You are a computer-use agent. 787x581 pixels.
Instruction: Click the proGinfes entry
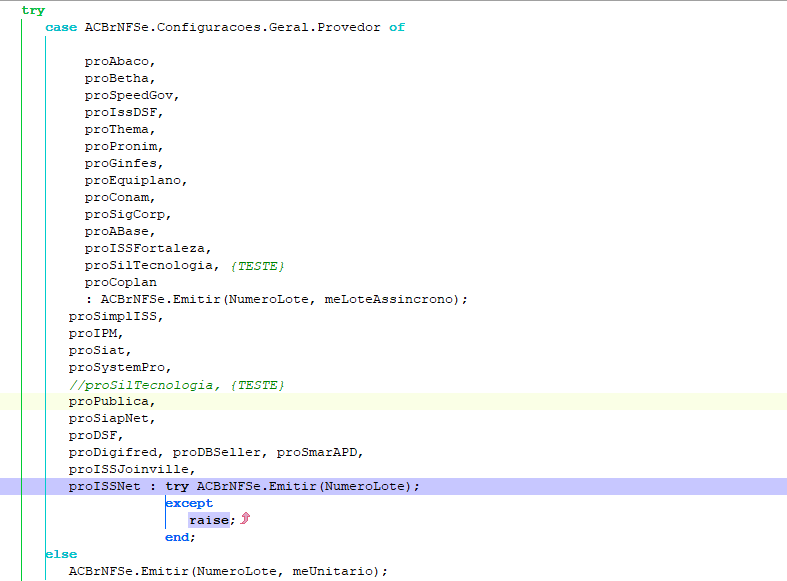pos(121,164)
